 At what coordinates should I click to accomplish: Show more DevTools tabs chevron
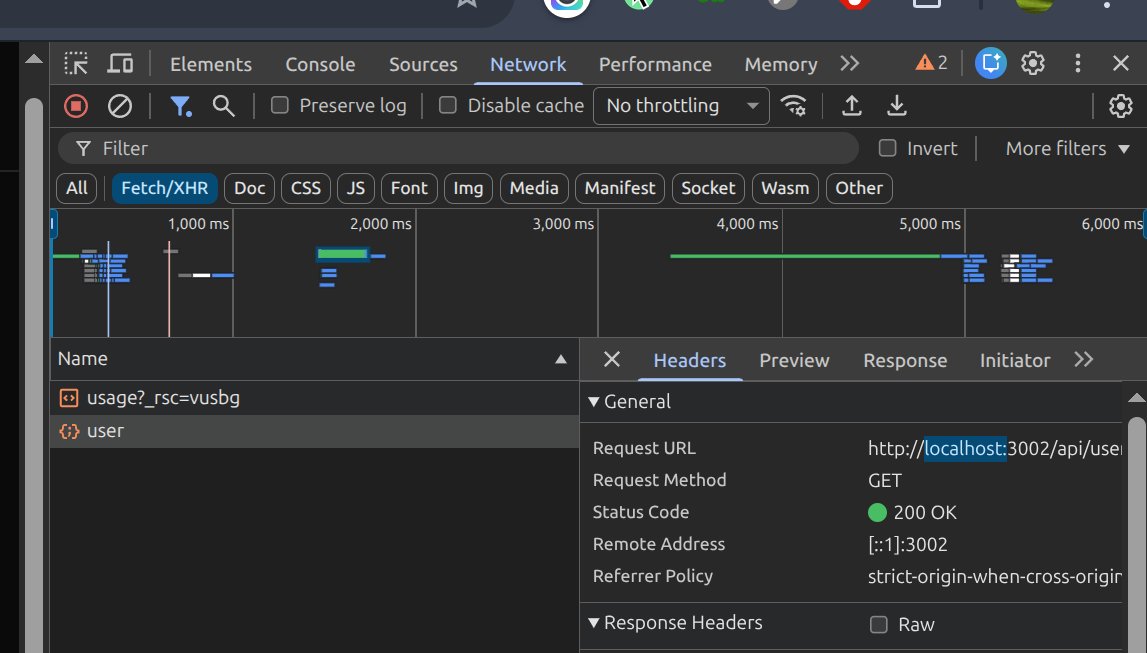(x=849, y=64)
